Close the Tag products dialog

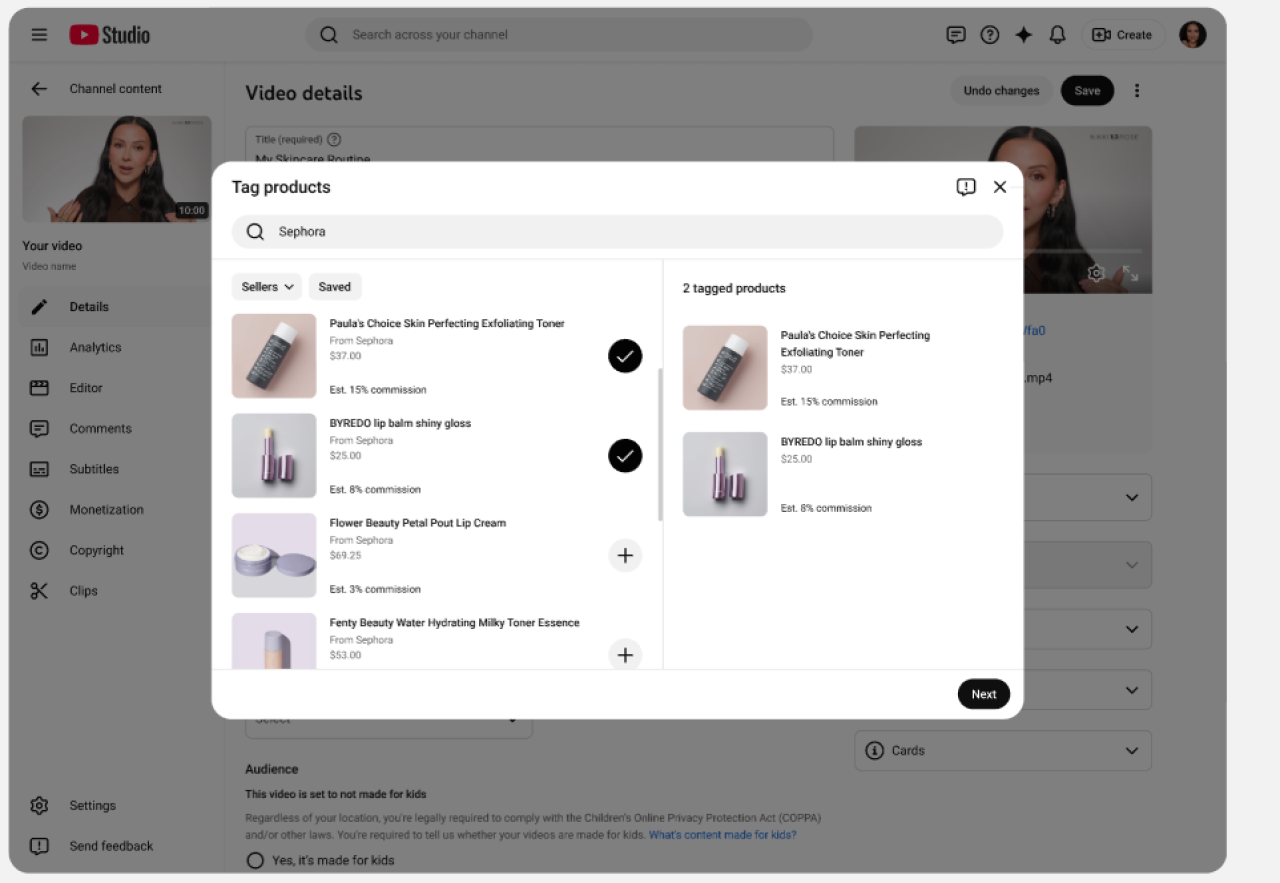[x=1000, y=187]
